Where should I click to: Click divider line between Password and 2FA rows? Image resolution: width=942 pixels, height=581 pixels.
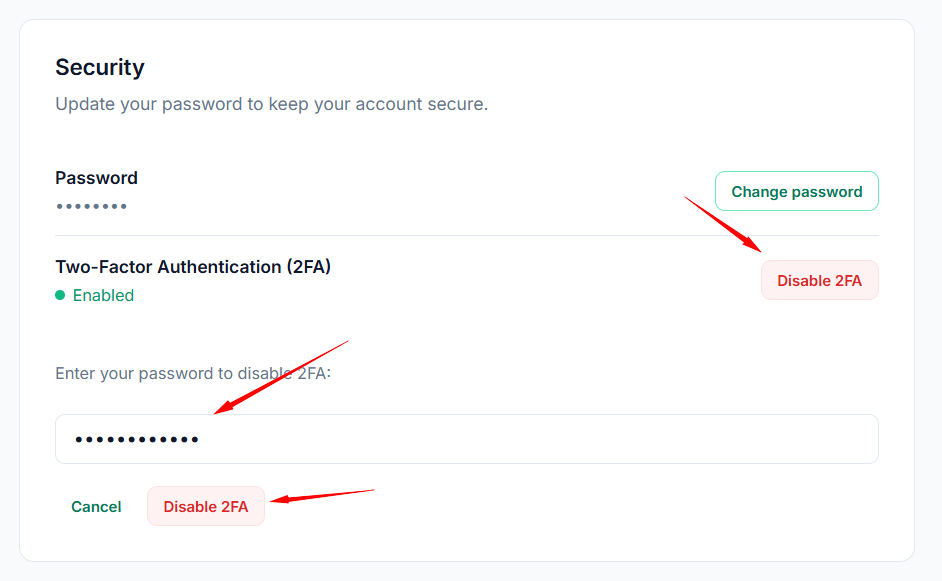(466, 236)
